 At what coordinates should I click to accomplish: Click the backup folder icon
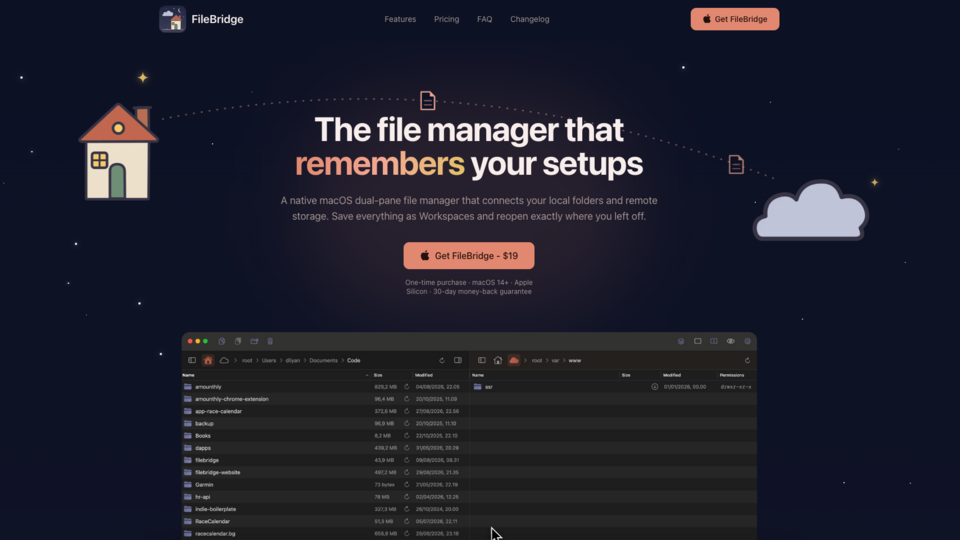pyautogui.click(x=188, y=423)
